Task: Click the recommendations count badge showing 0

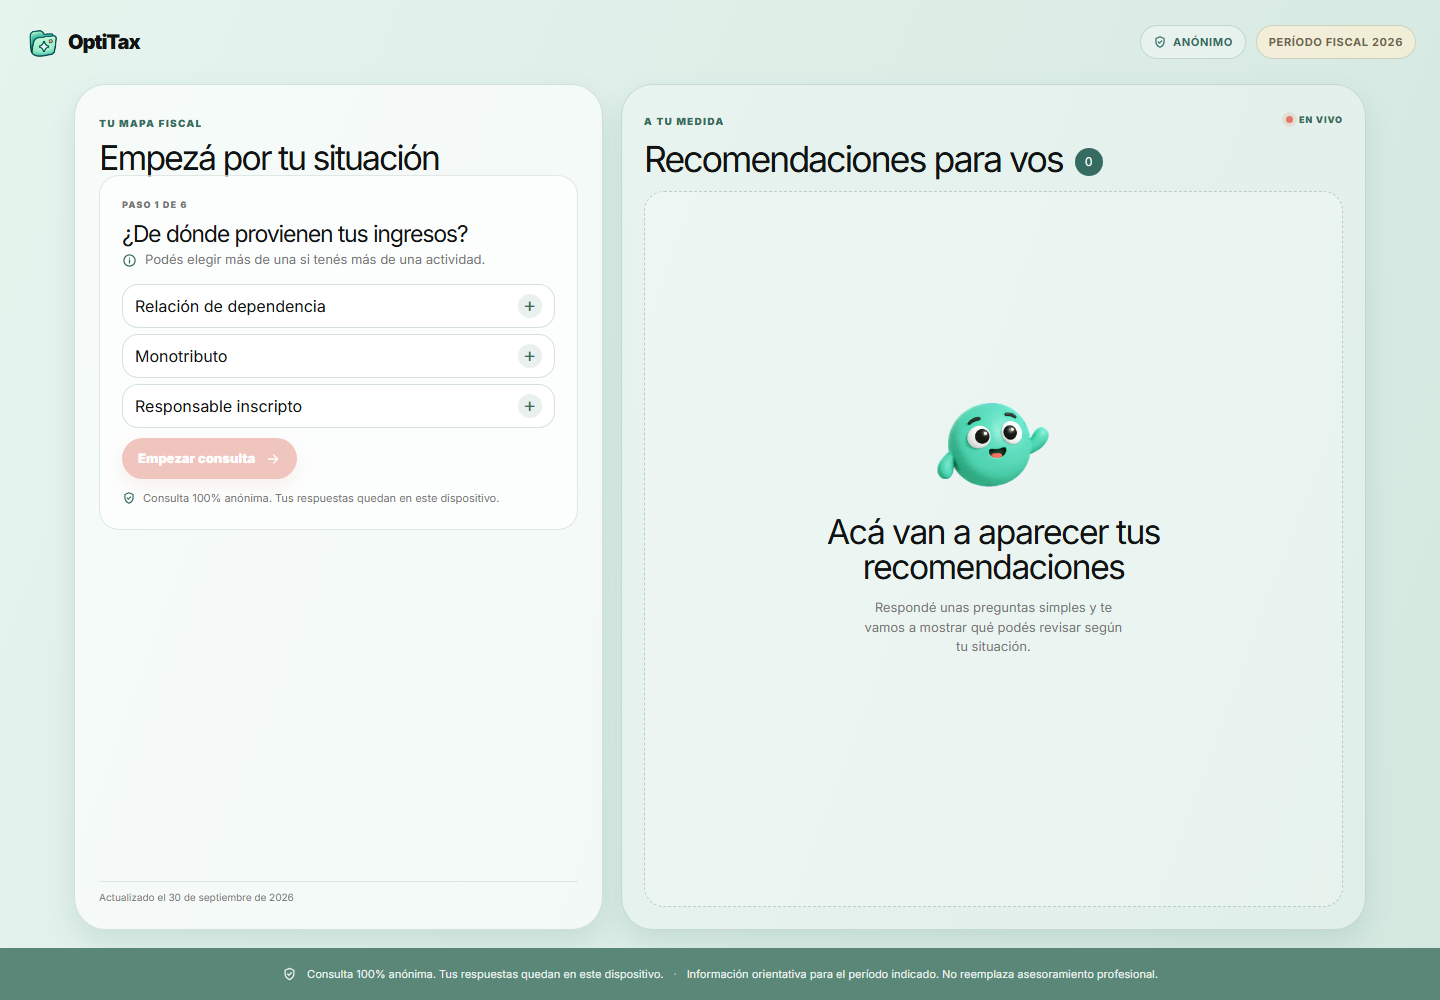Action: click(1089, 162)
